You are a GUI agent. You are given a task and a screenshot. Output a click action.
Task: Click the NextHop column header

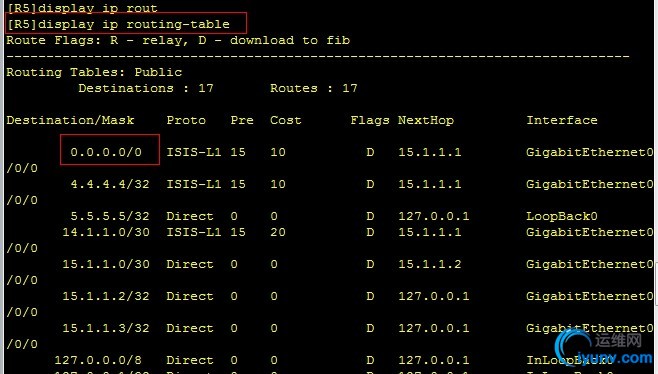pyautogui.click(x=426, y=120)
